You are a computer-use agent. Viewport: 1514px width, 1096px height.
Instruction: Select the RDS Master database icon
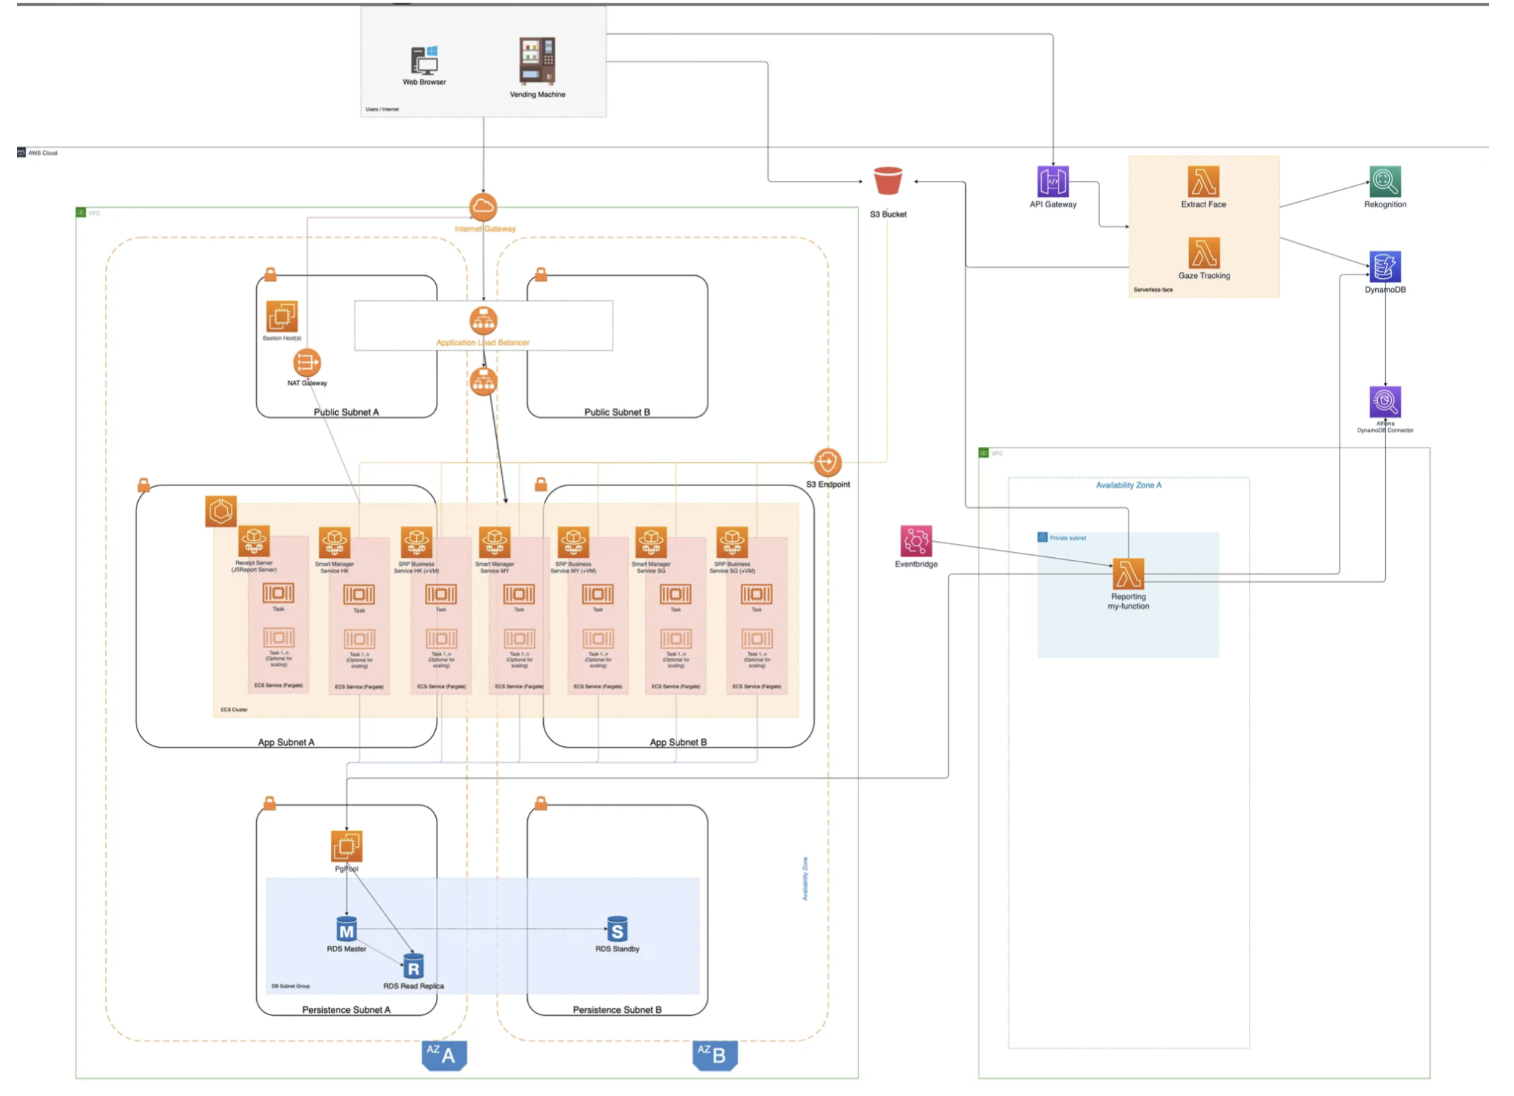tap(347, 929)
